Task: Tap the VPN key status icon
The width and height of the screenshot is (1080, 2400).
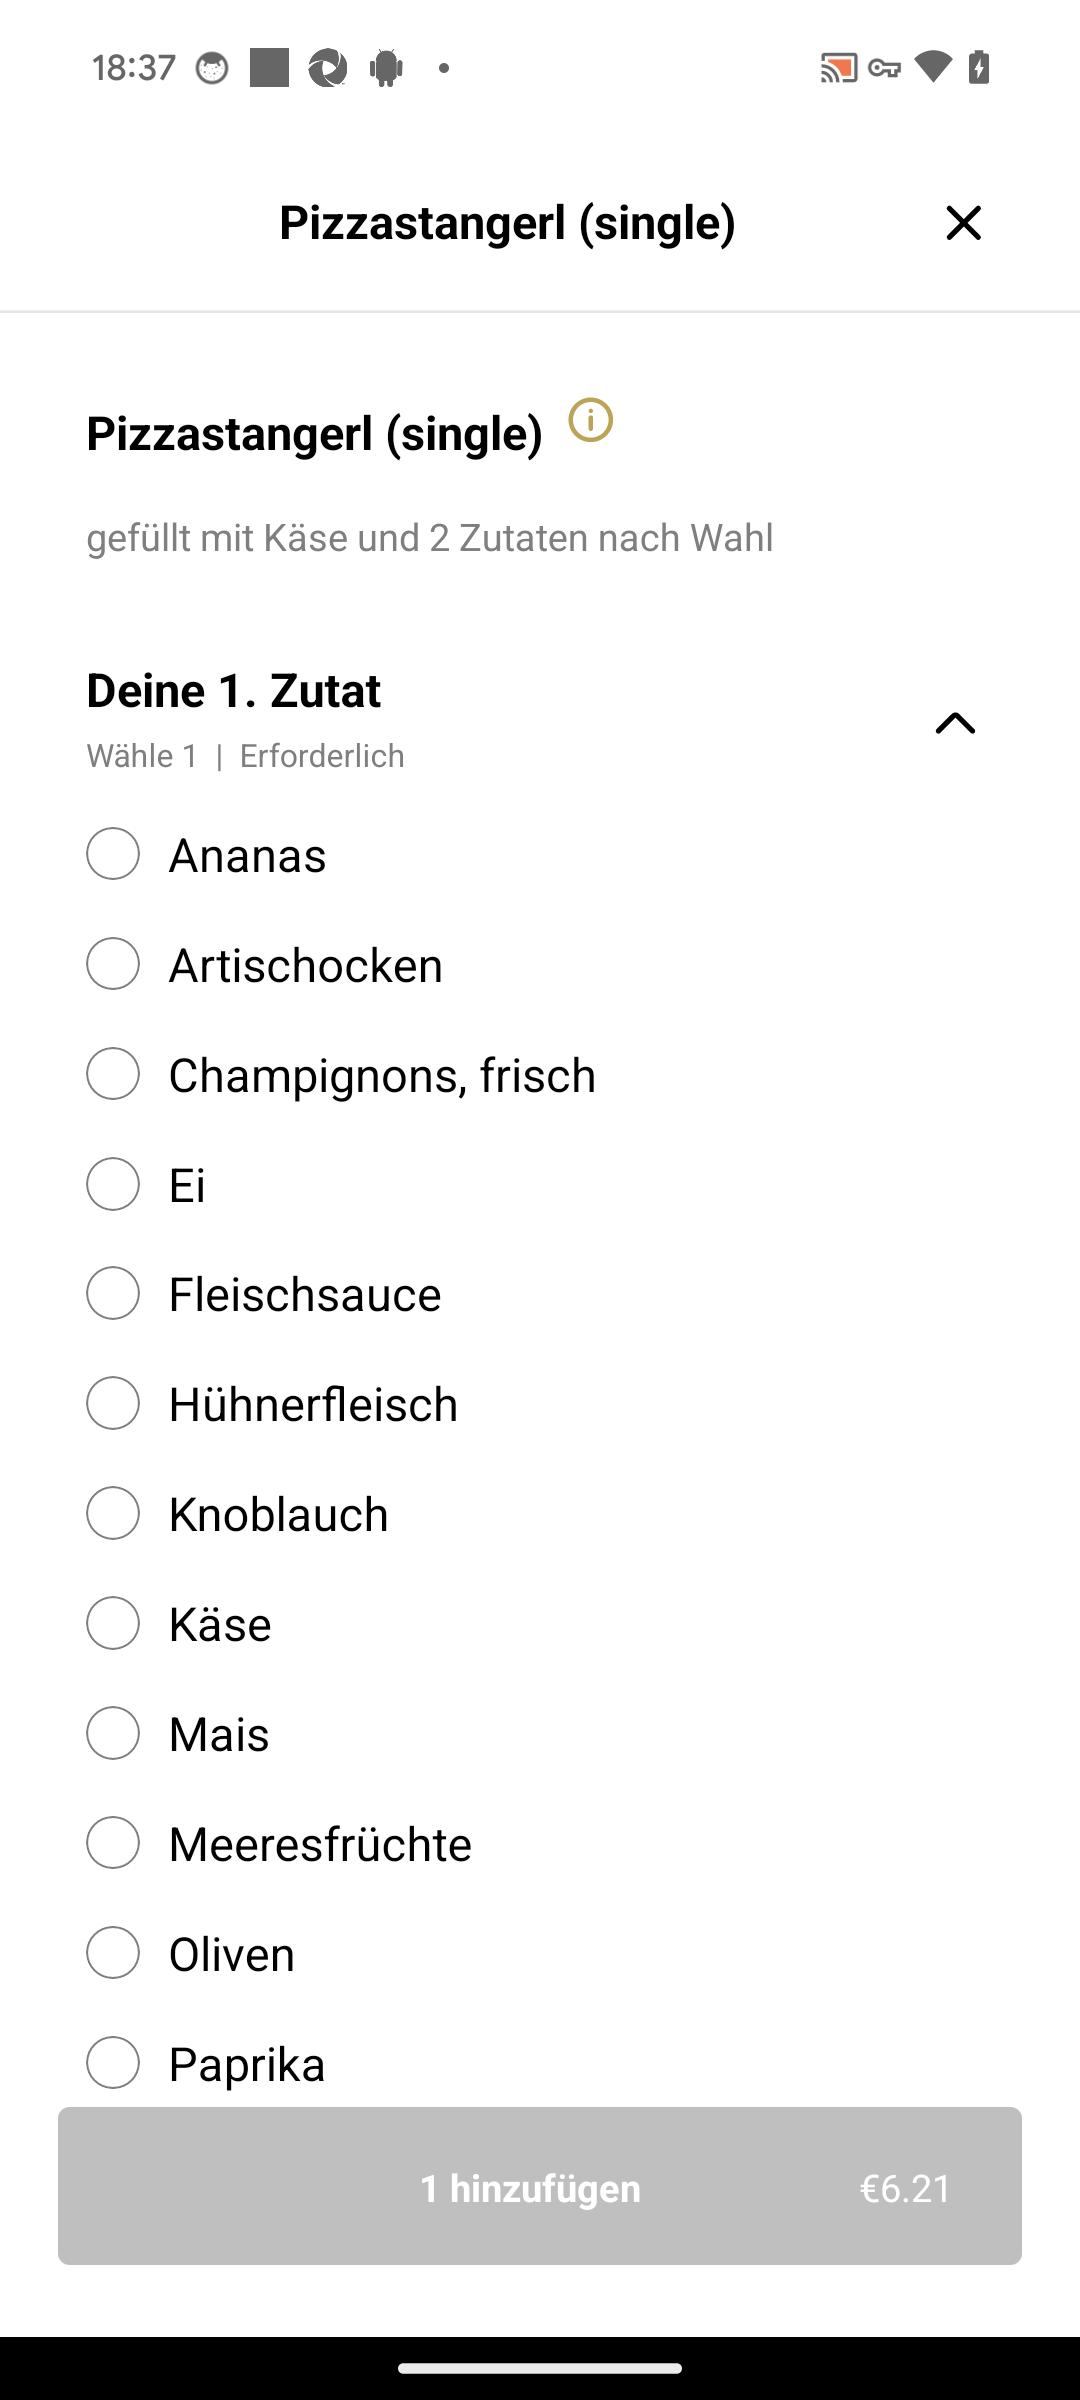Action: point(884,68)
